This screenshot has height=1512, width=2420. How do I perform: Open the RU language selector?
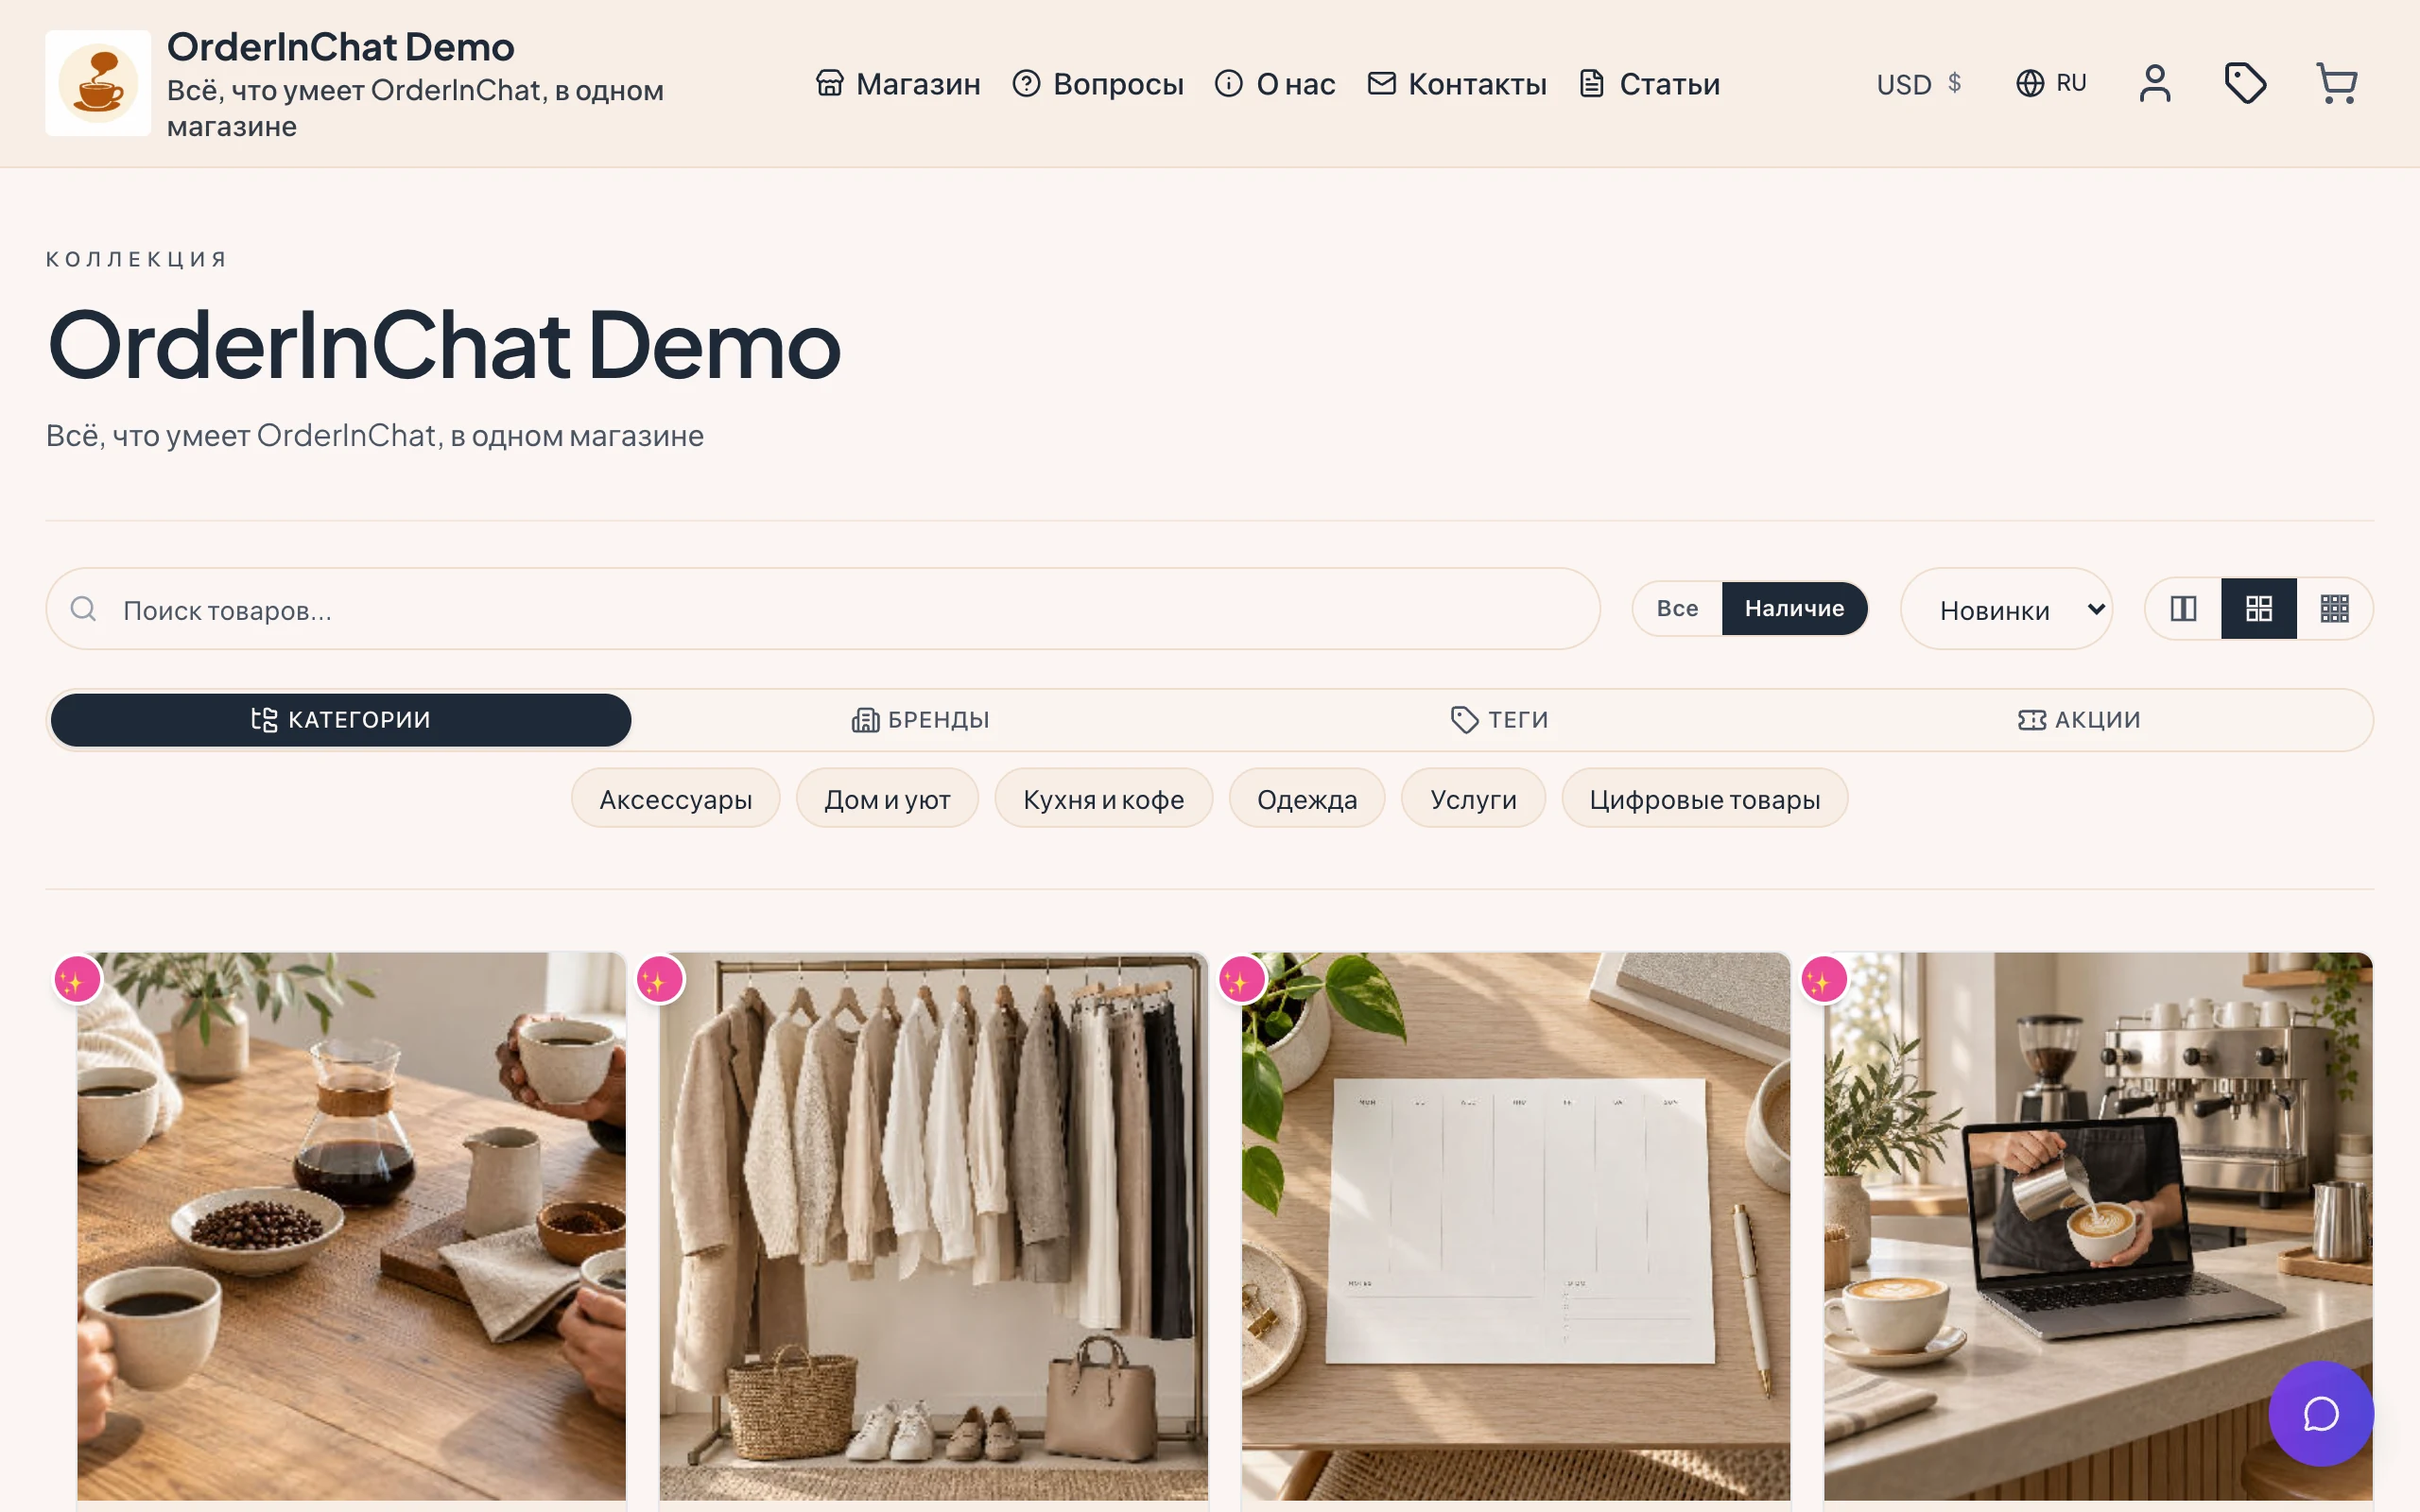pyautogui.click(x=2051, y=83)
